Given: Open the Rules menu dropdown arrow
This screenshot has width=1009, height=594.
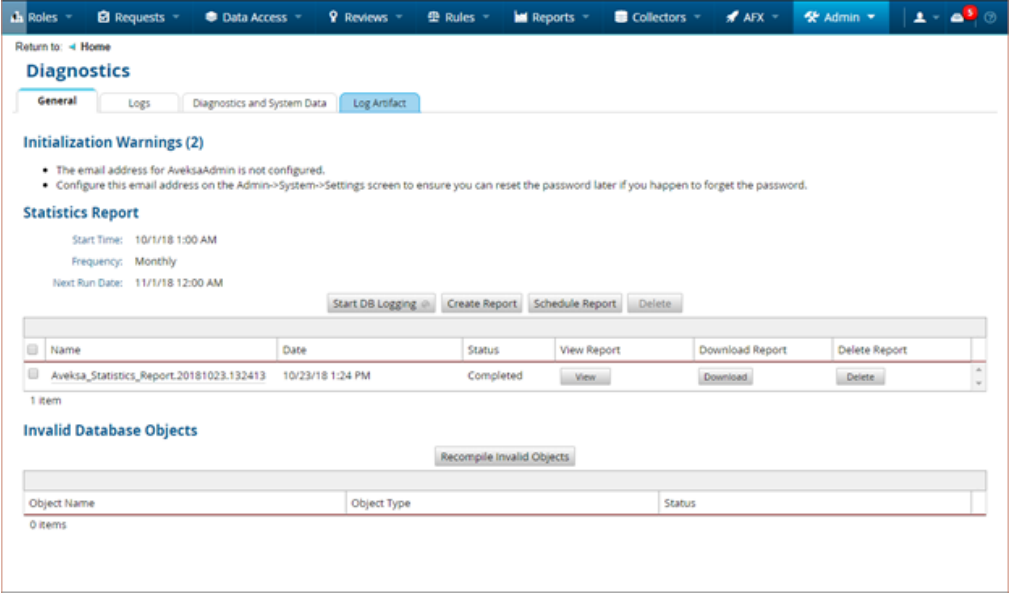Looking at the screenshot, I should point(486,17).
